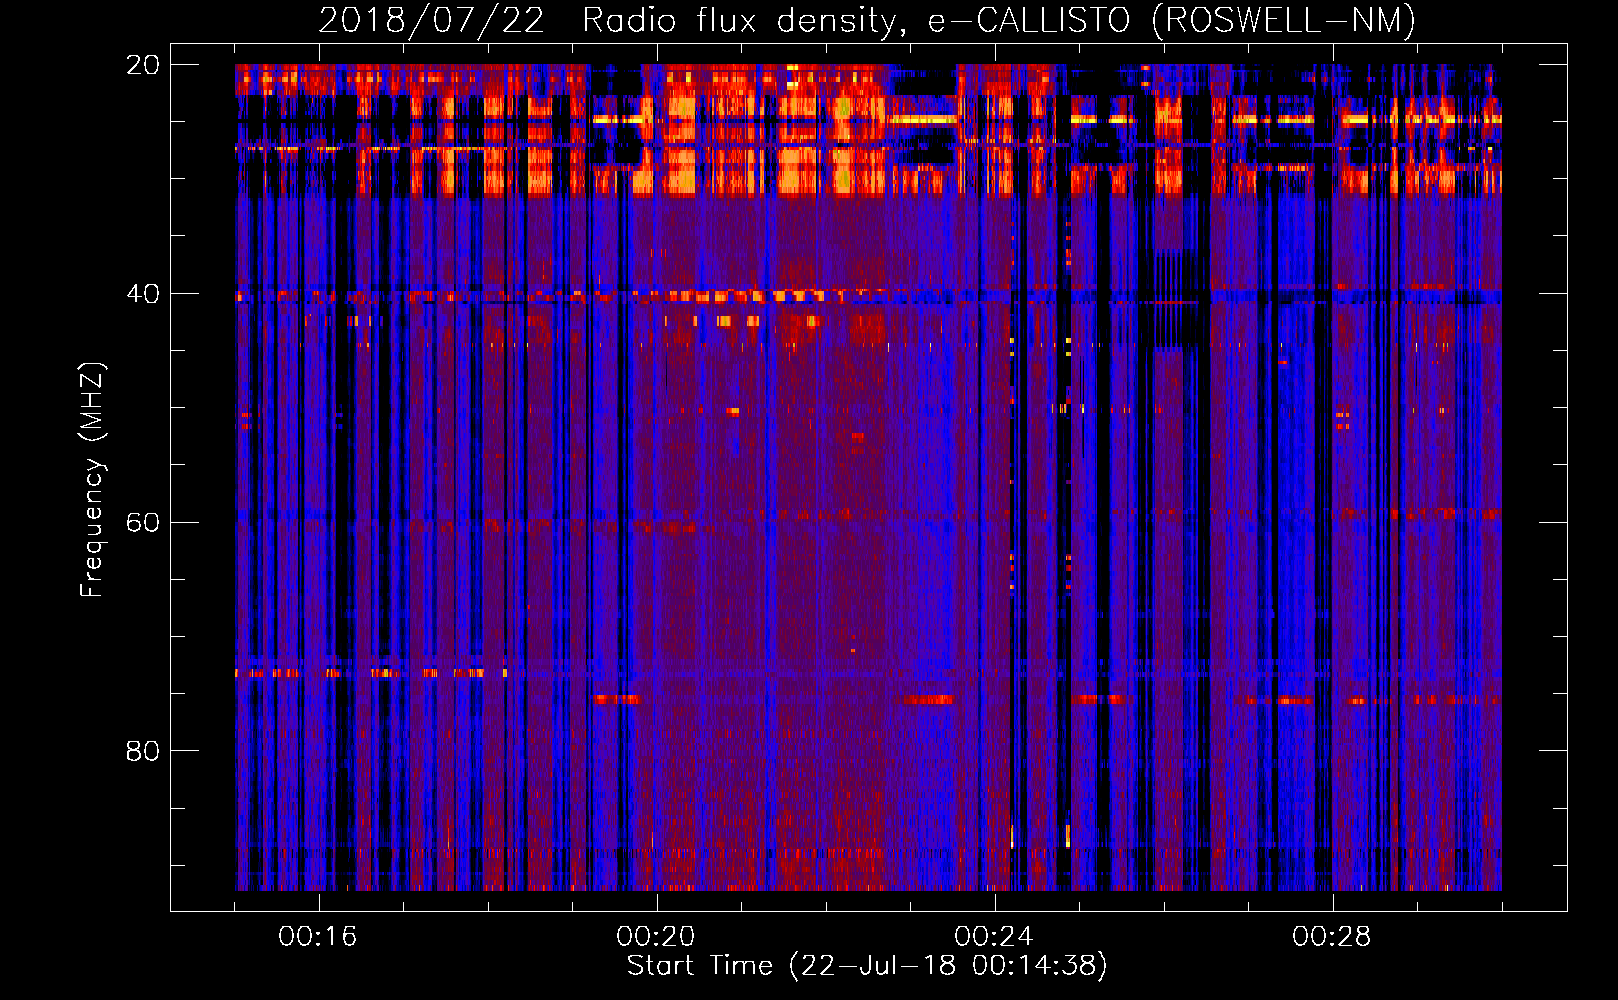Click the '80' frequency tick label
Image resolution: width=1618 pixels, height=1000 pixels.
point(143,751)
